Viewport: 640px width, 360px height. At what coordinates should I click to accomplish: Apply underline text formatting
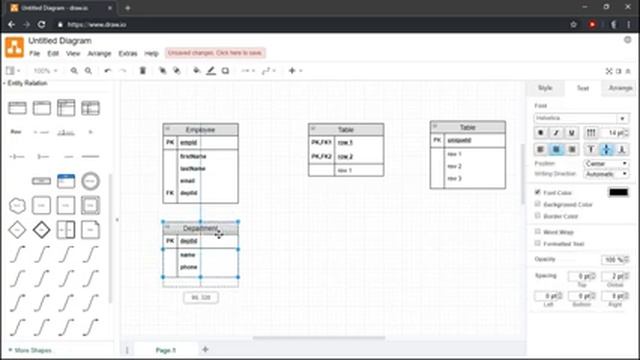point(571,133)
